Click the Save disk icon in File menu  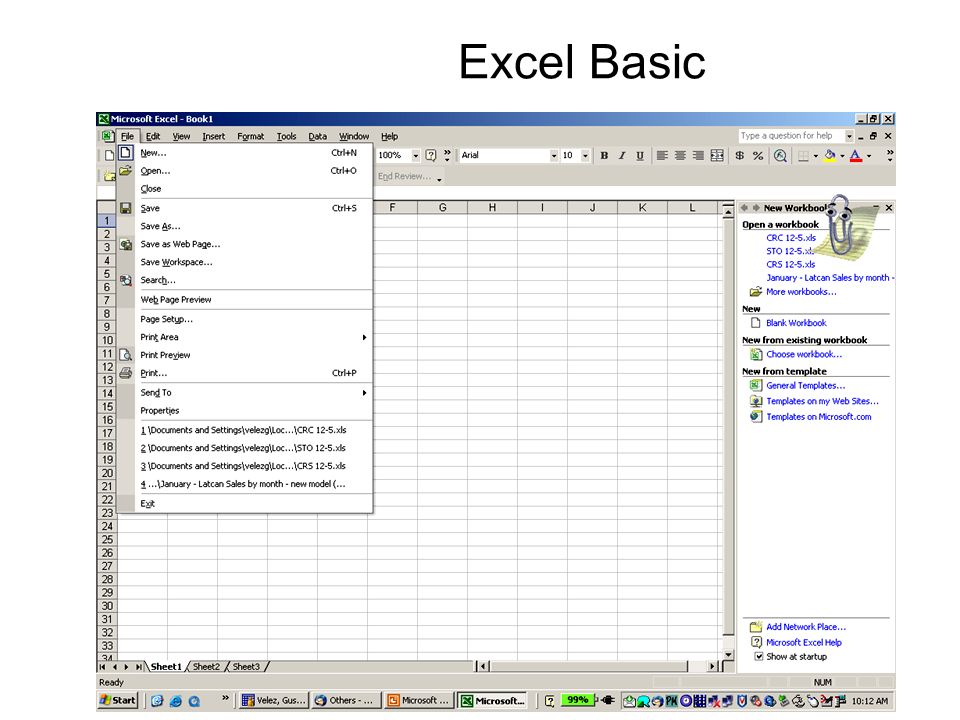point(126,208)
